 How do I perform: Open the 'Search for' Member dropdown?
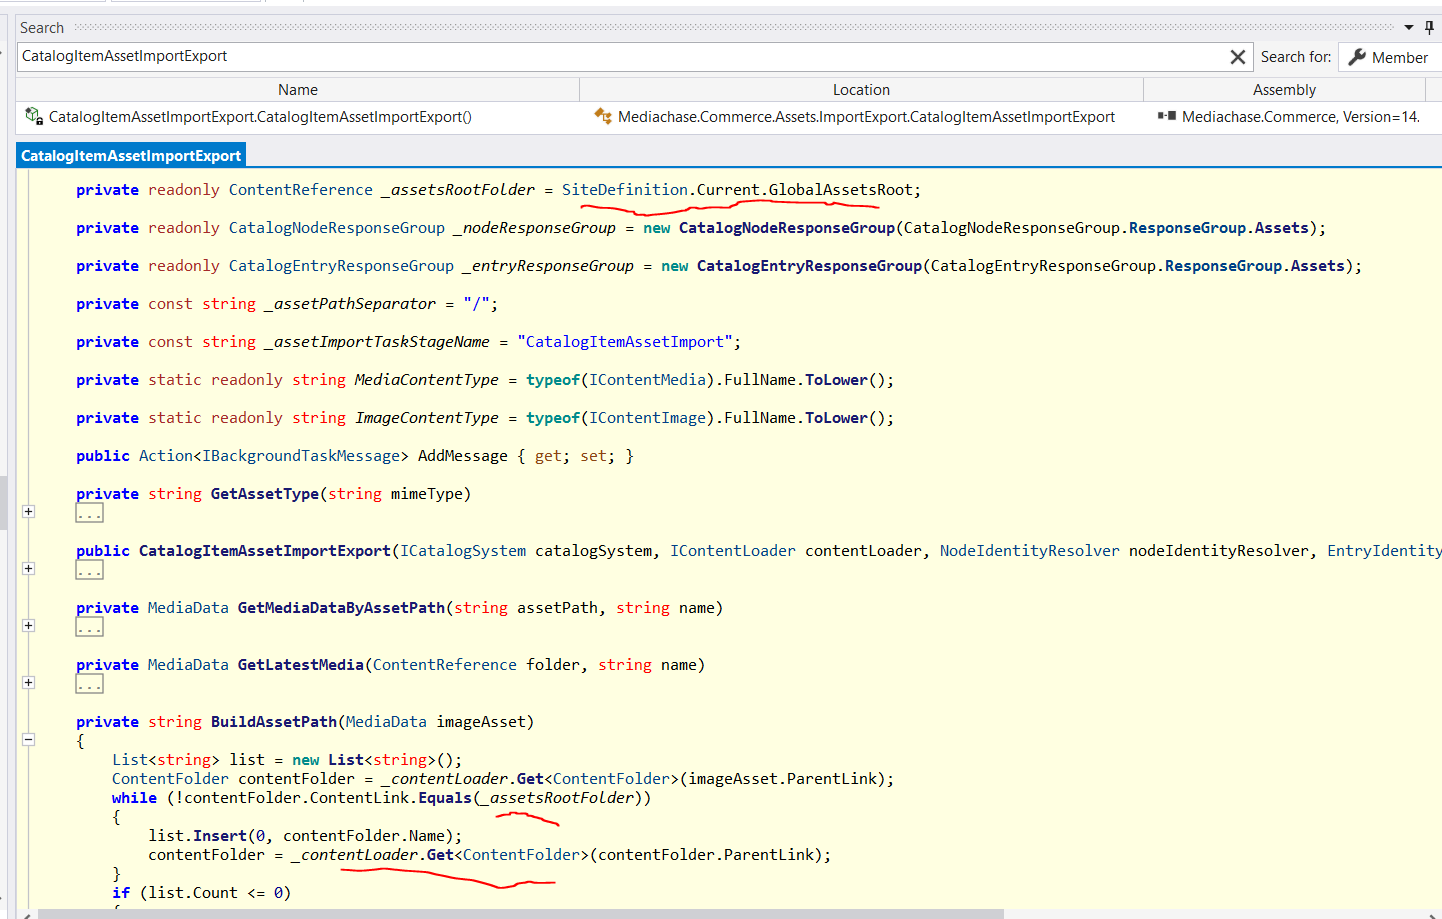(1390, 57)
